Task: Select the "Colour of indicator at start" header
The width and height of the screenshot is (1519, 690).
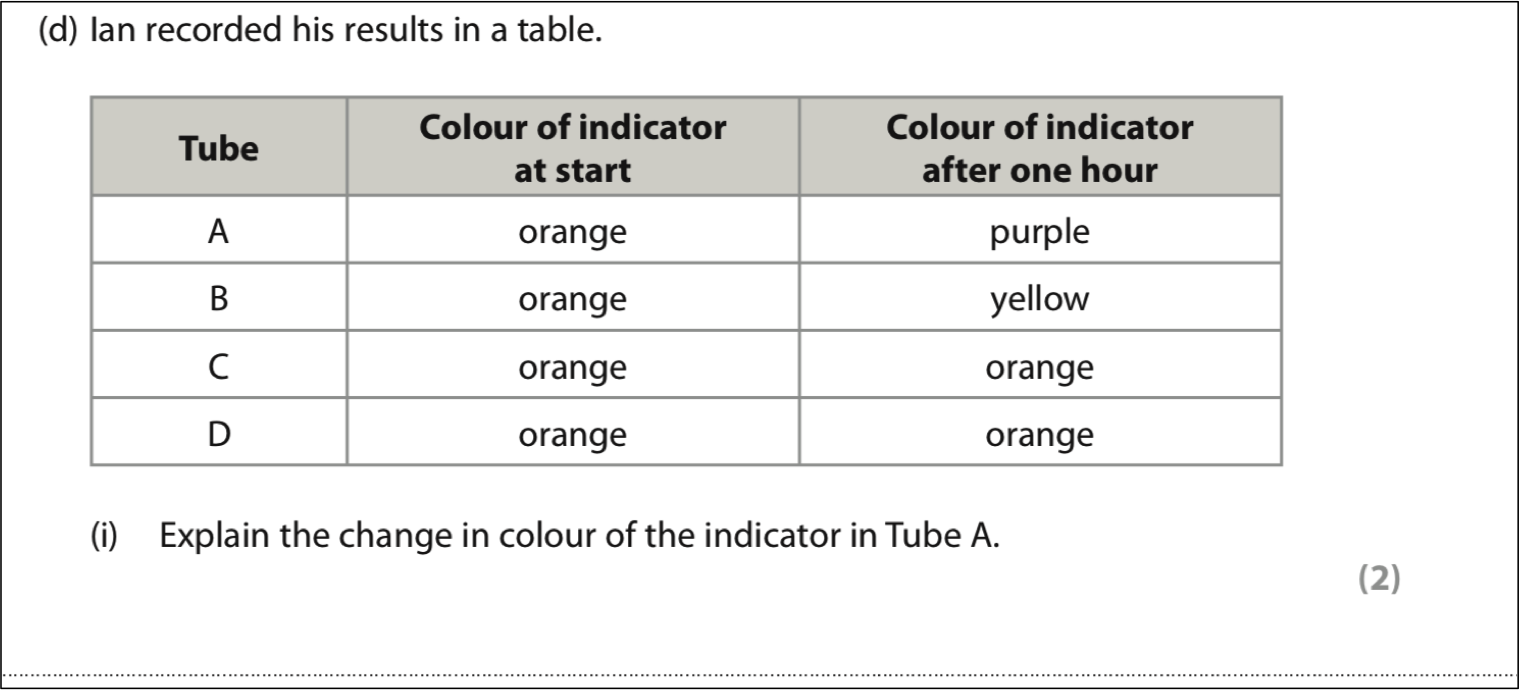Action: click(573, 148)
